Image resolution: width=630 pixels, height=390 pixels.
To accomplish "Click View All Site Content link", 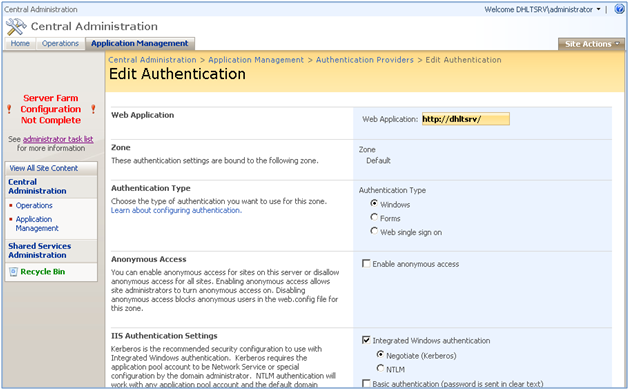I will (x=44, y=168).
